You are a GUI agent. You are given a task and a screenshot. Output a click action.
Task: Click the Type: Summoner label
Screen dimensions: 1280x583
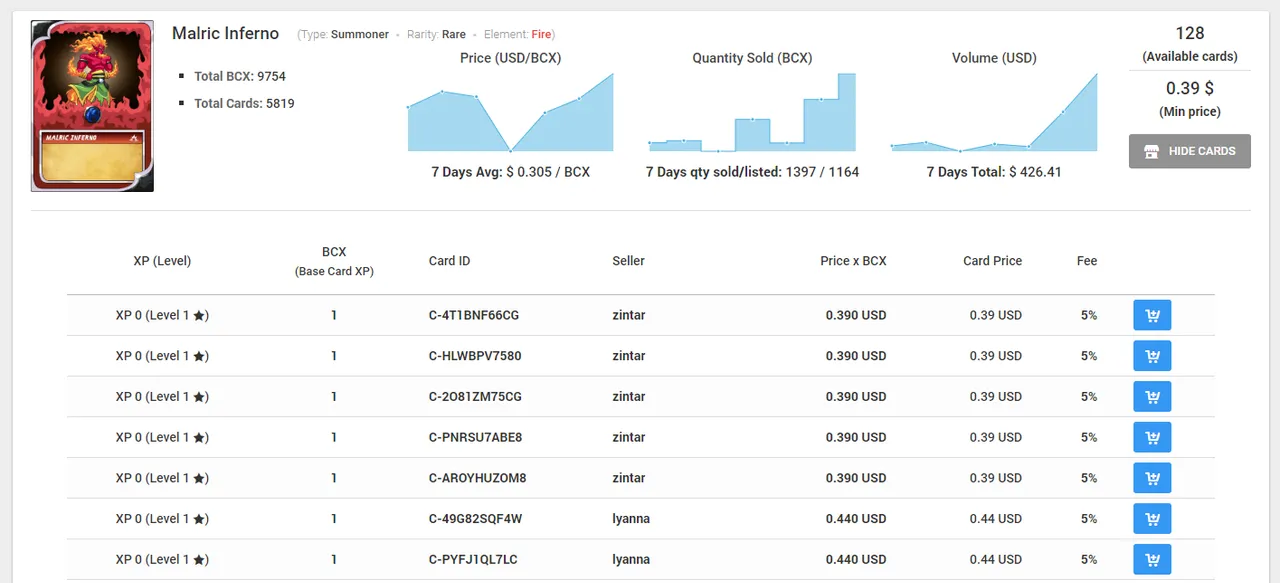pos(345,34)
